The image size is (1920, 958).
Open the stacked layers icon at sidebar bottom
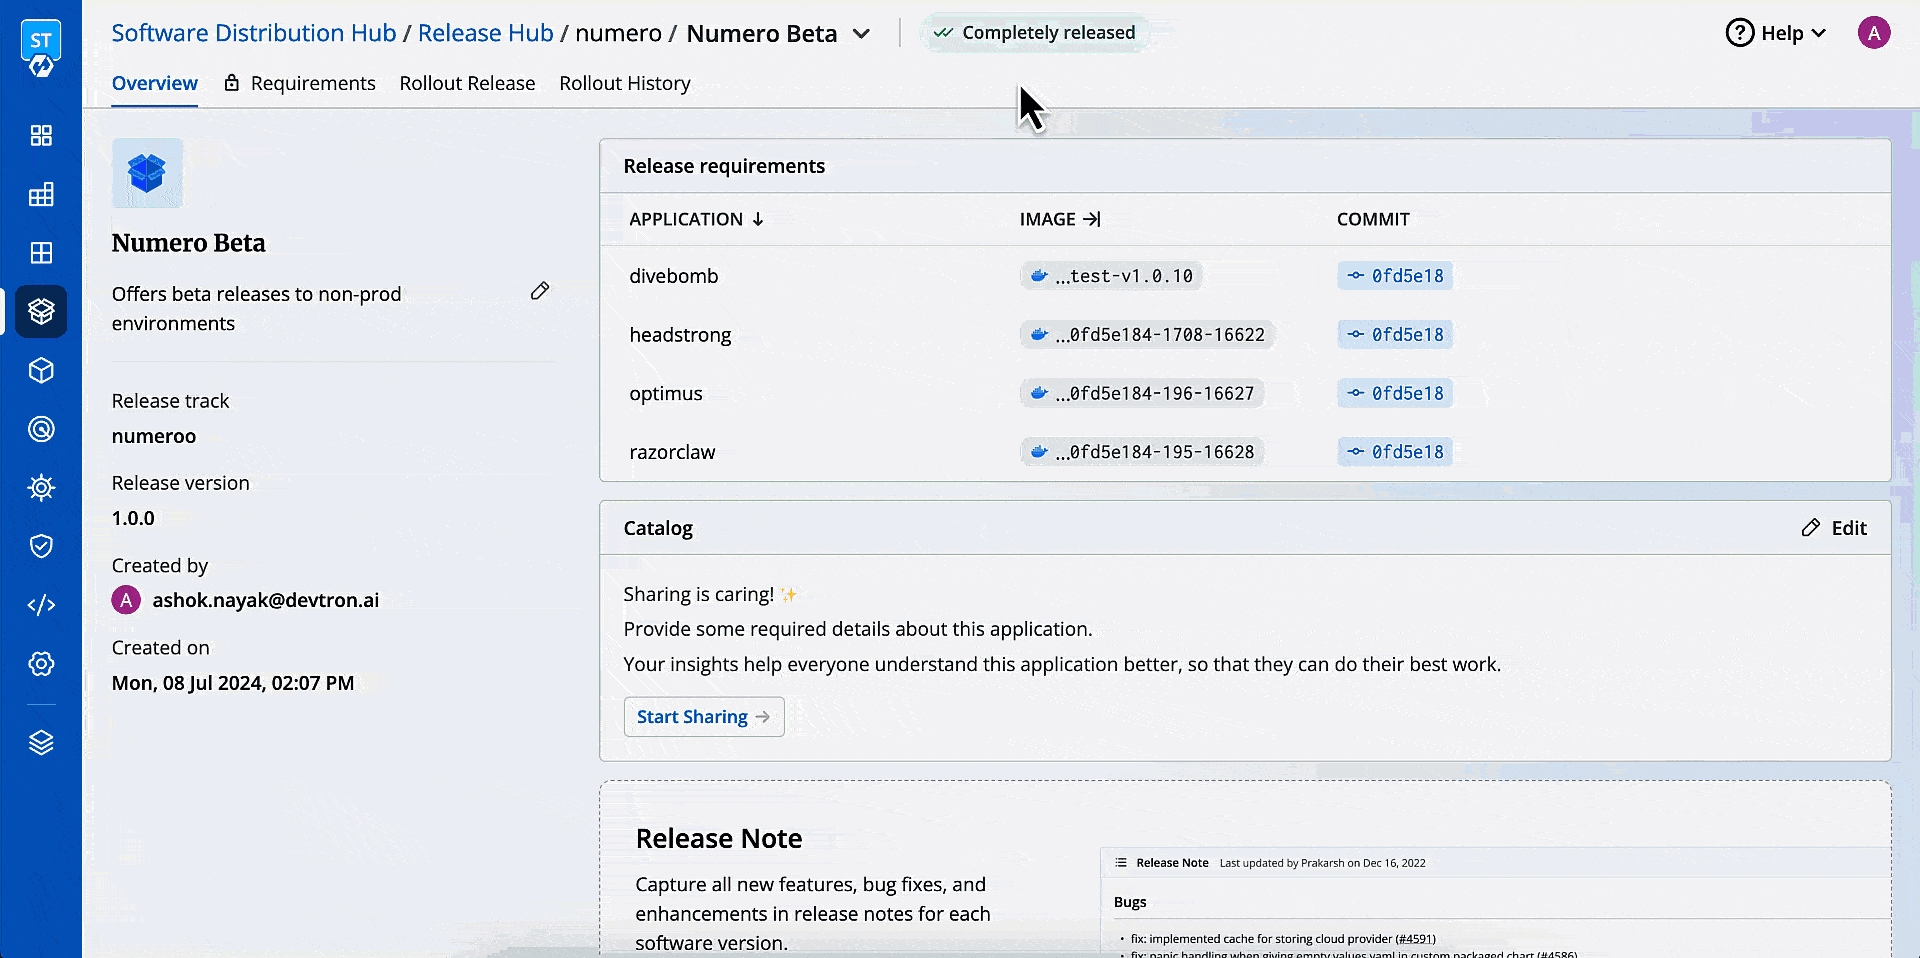tap(41, 743)
